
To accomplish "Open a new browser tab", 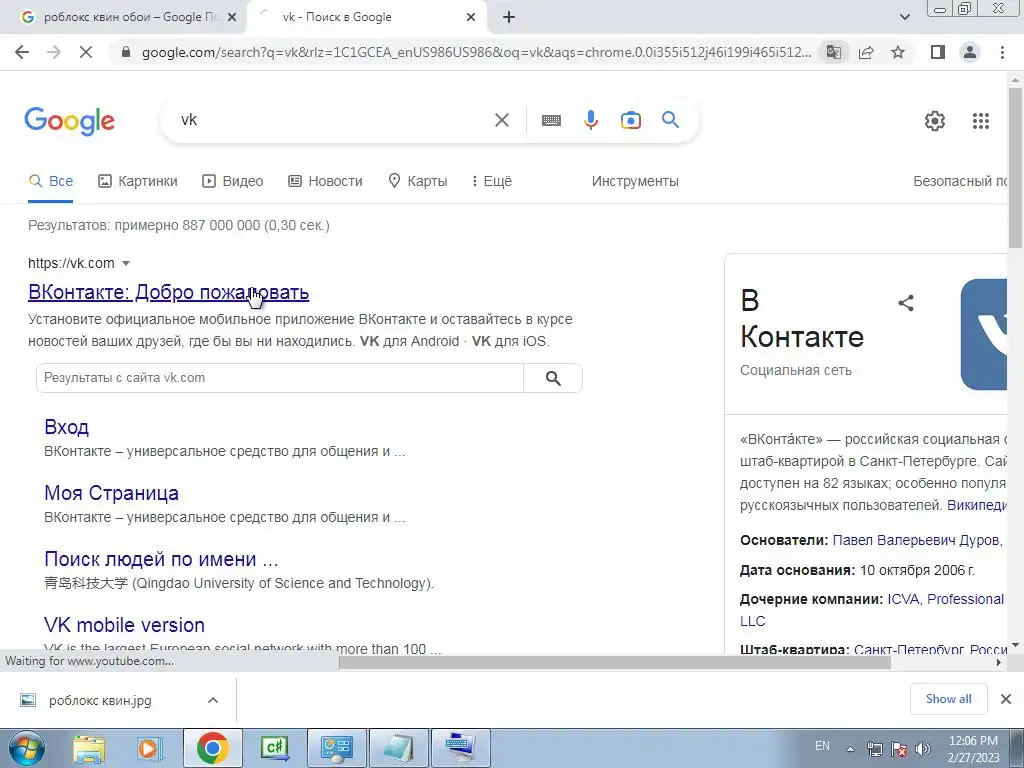I will tap(509, 18).
